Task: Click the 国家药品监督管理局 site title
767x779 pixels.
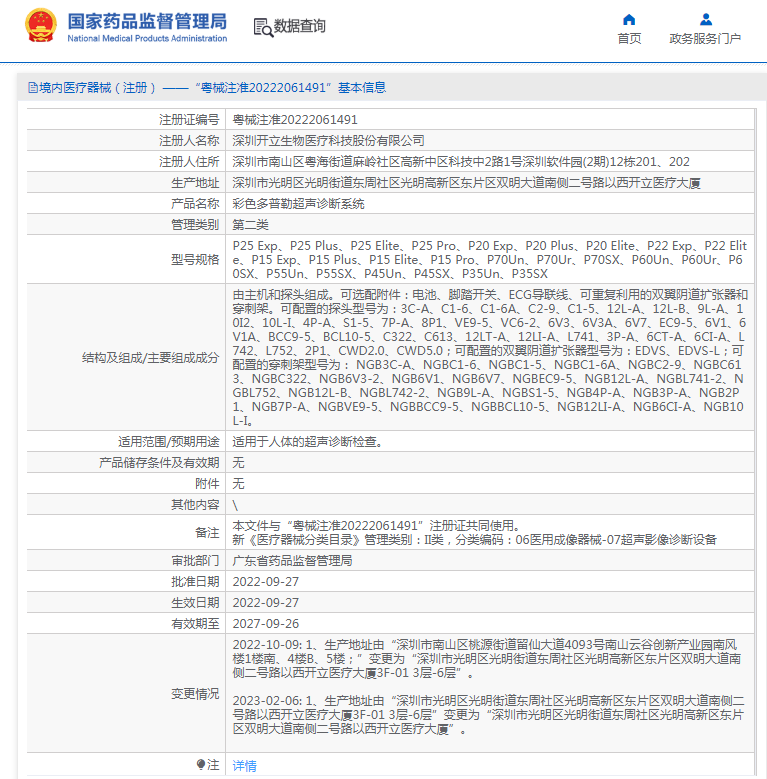Action: (147, 21)
